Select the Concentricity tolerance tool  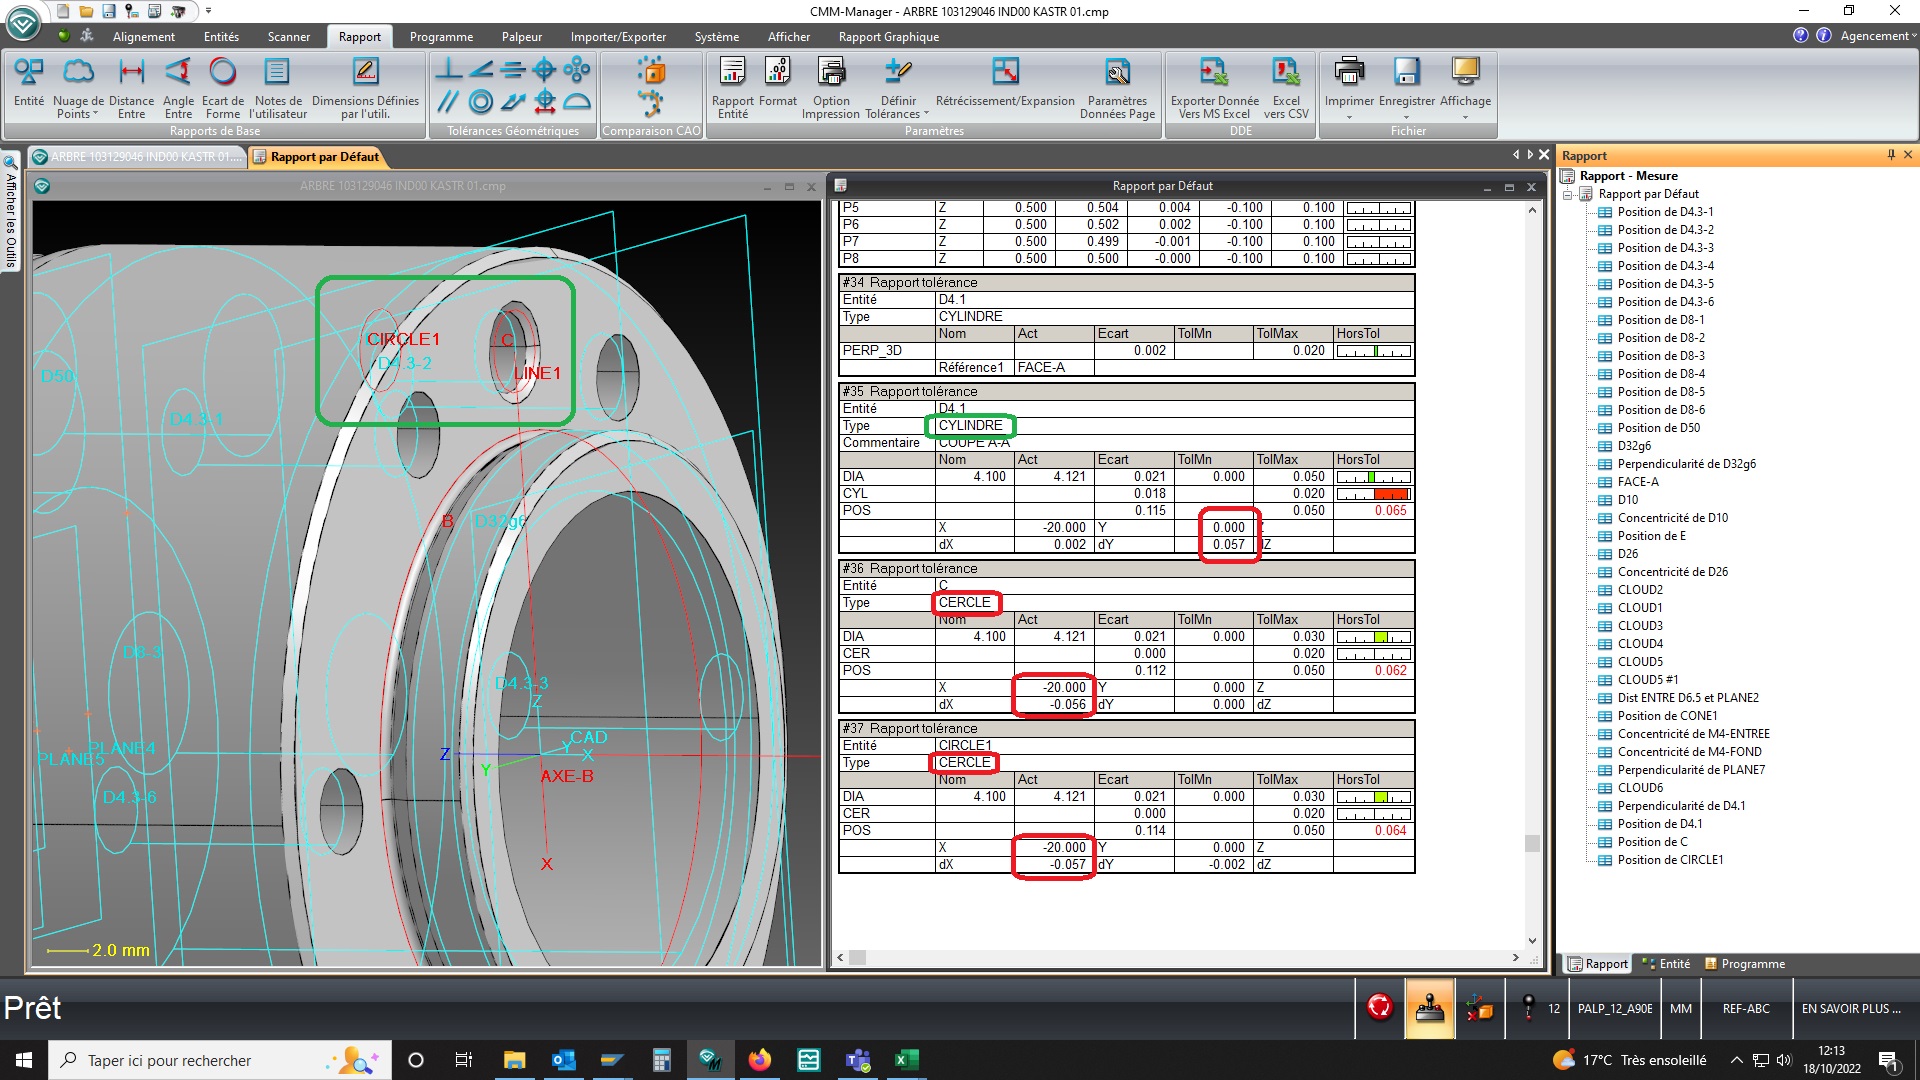(x=481, y=100)
